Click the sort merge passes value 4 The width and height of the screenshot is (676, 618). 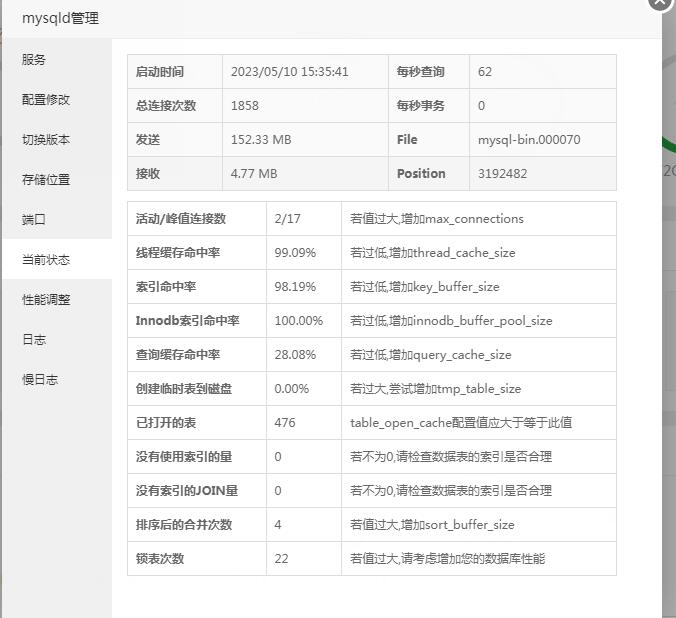(x=278, y=525)
